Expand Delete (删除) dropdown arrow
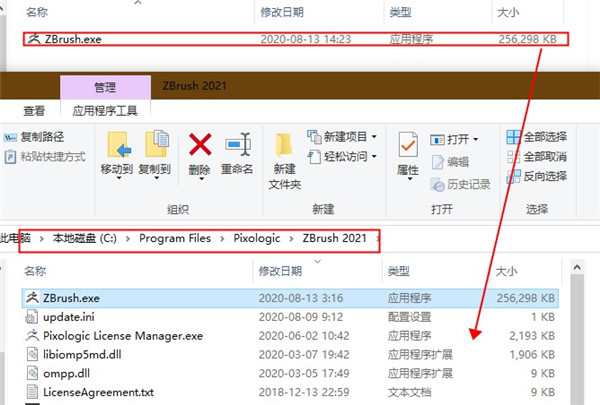 [x=201, y=179]
